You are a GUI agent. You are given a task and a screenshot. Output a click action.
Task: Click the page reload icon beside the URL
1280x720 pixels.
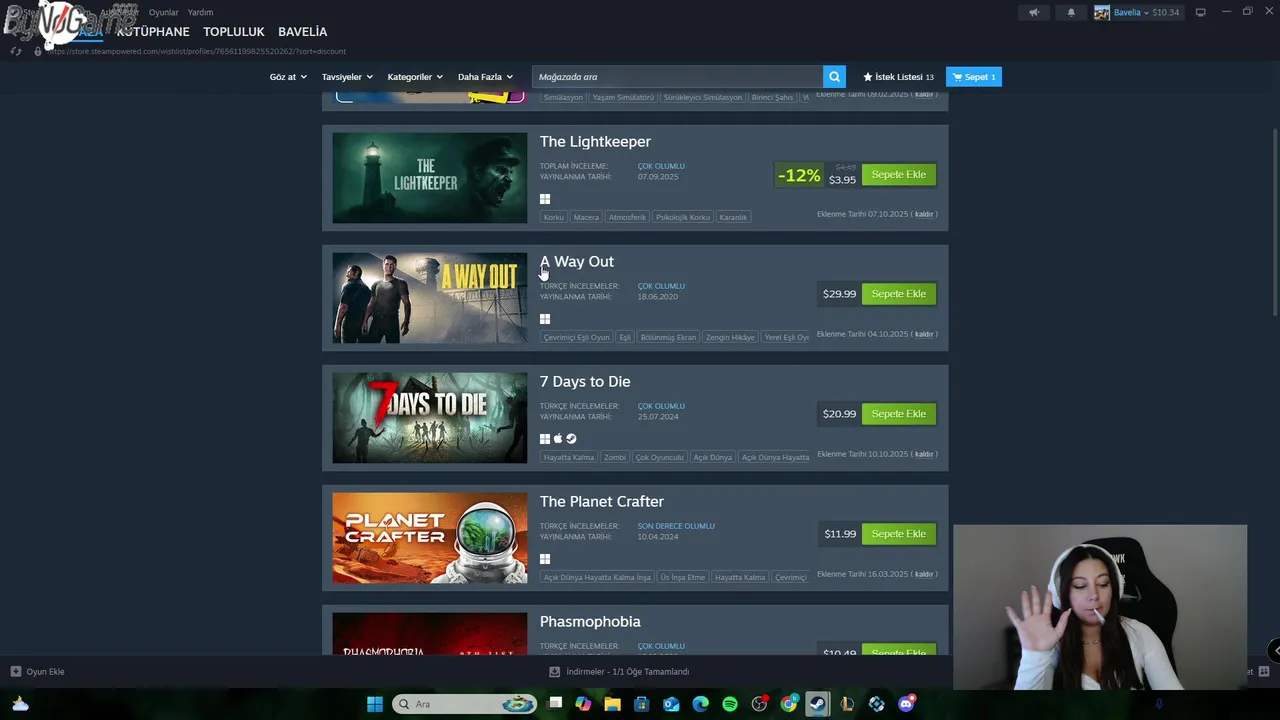(x=16, y=51)
